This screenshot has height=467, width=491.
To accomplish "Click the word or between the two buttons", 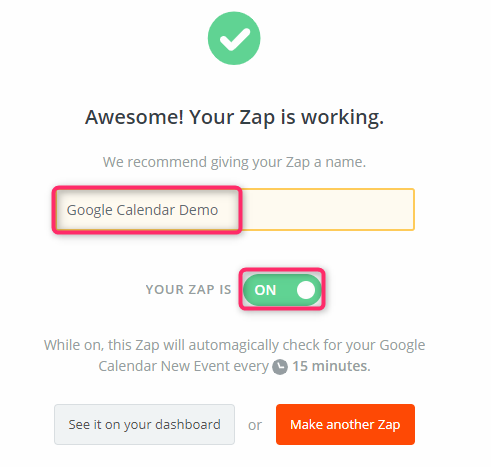I will point(255,425).
